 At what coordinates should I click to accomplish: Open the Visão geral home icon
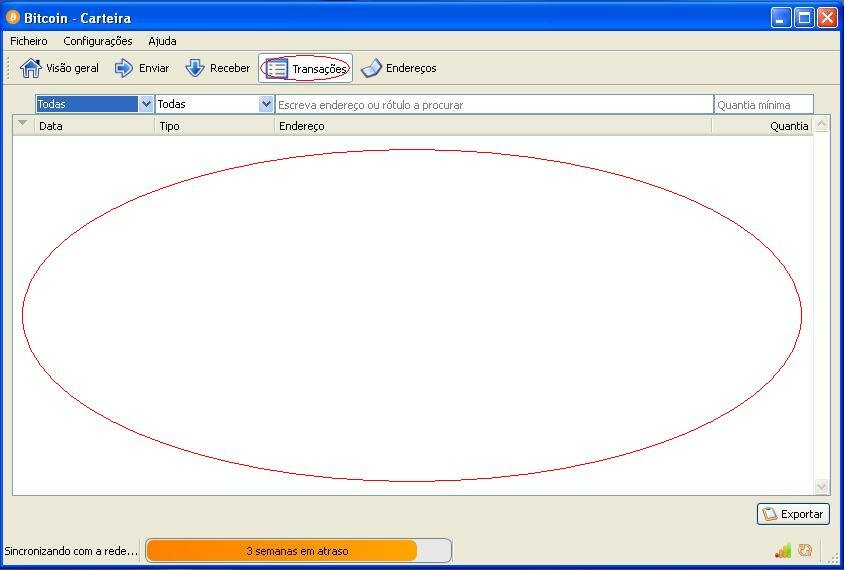tap(31, 68)
